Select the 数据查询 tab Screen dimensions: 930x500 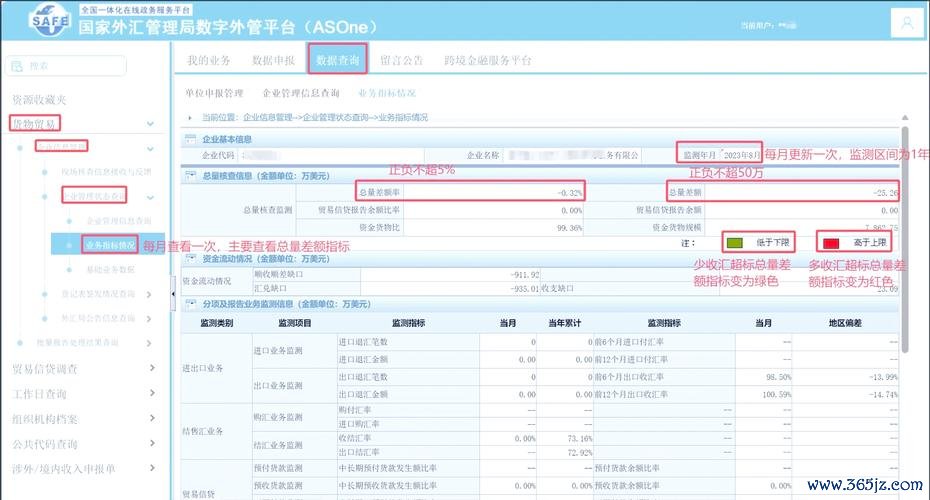tap(337, 60)
